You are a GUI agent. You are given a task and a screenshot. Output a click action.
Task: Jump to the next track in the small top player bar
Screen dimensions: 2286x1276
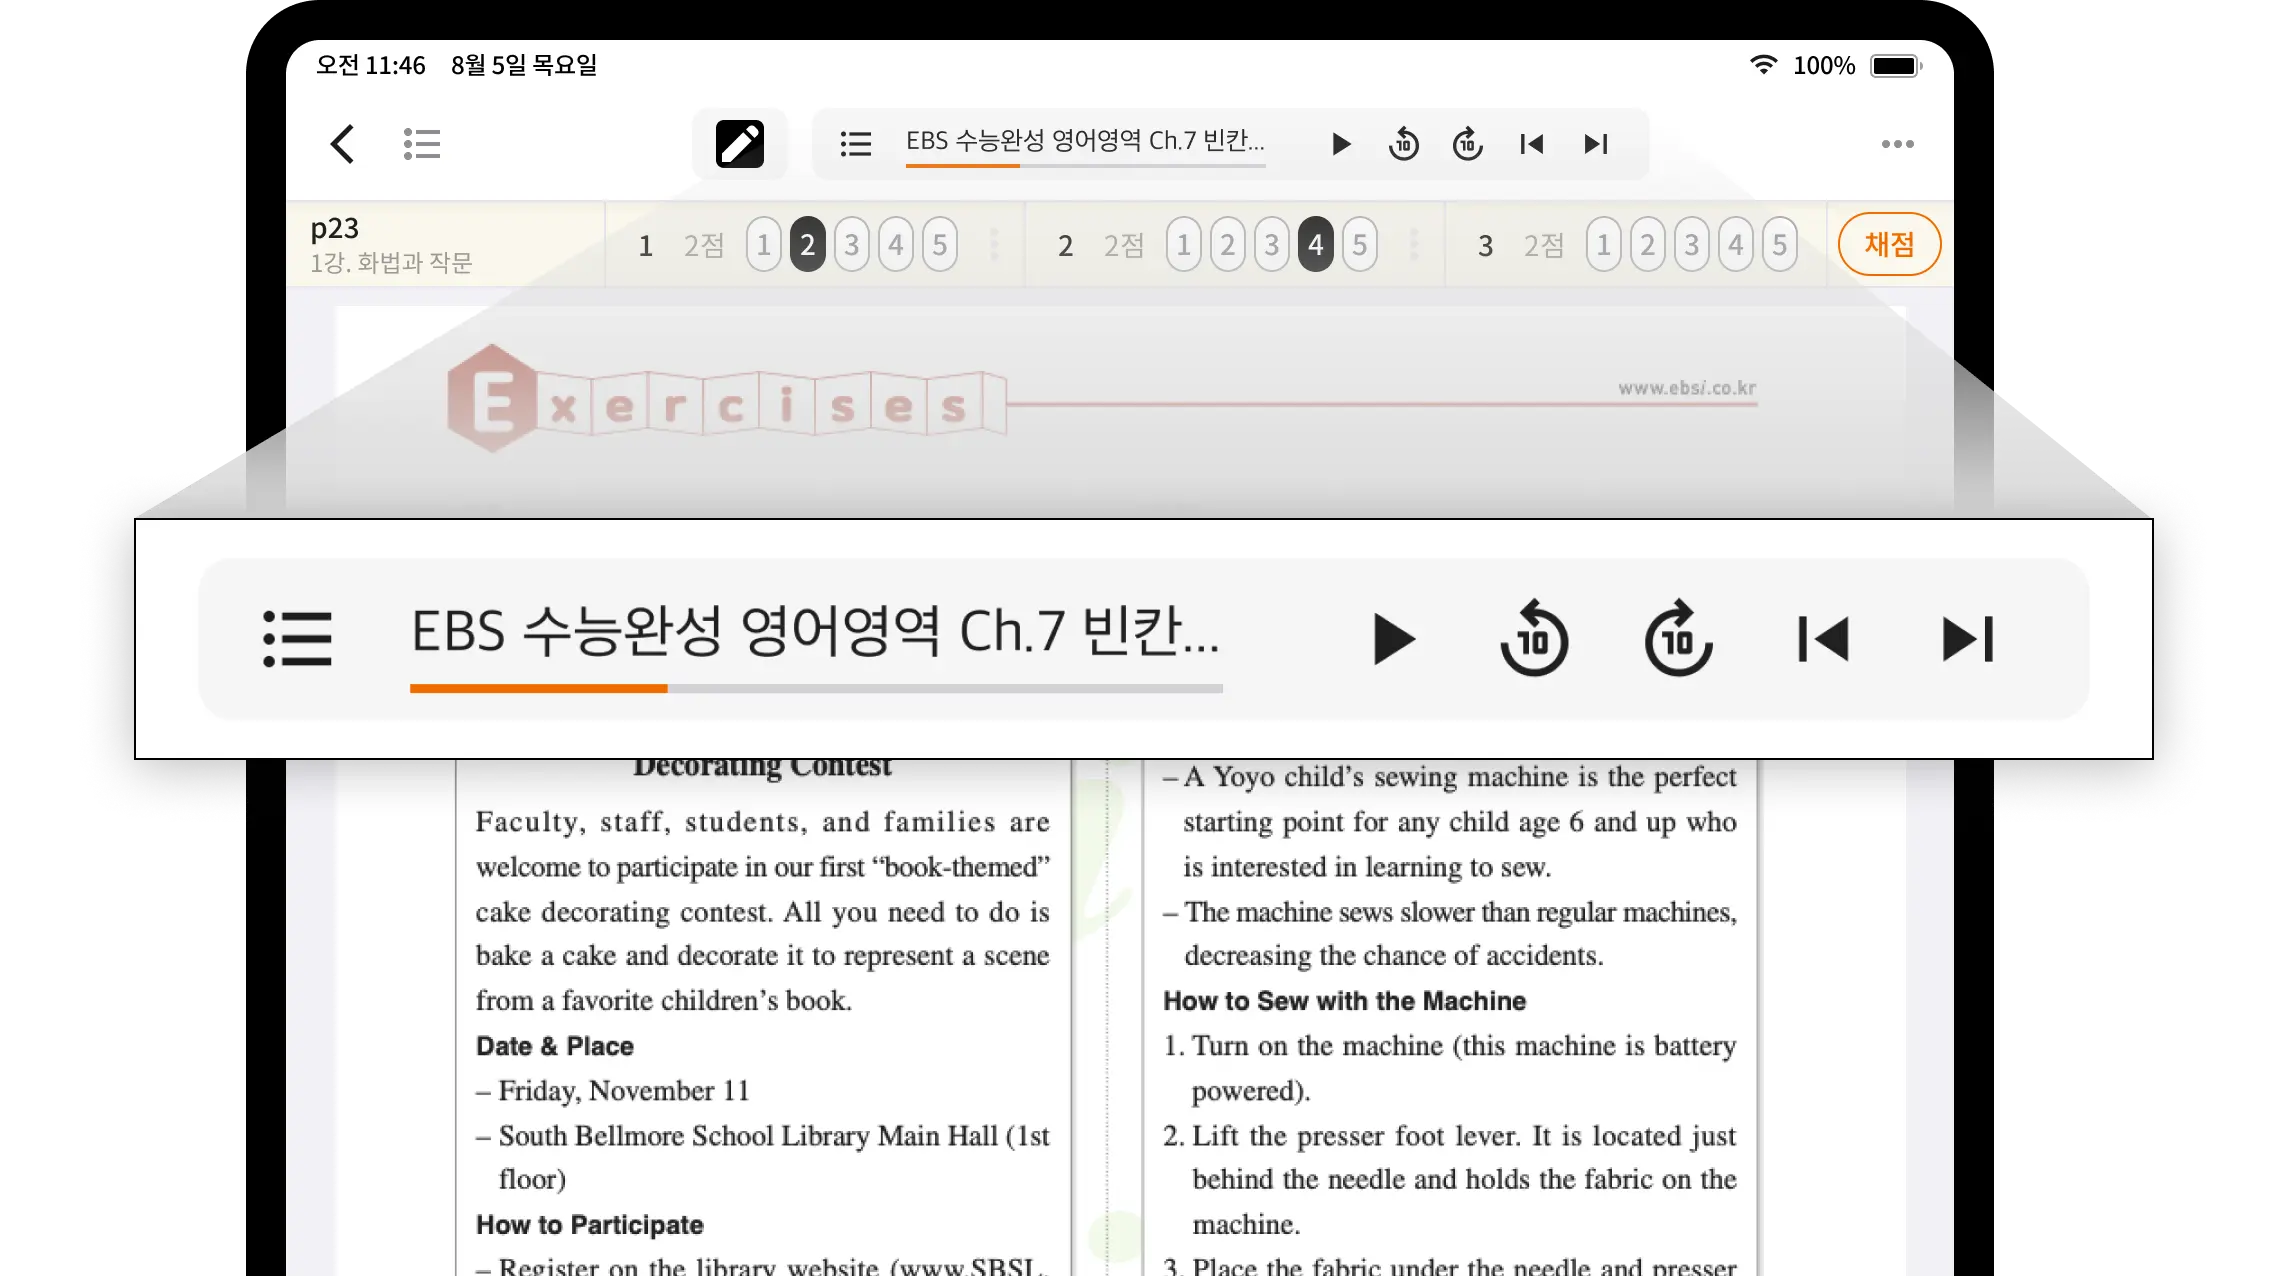click(x=1596, y=144)
